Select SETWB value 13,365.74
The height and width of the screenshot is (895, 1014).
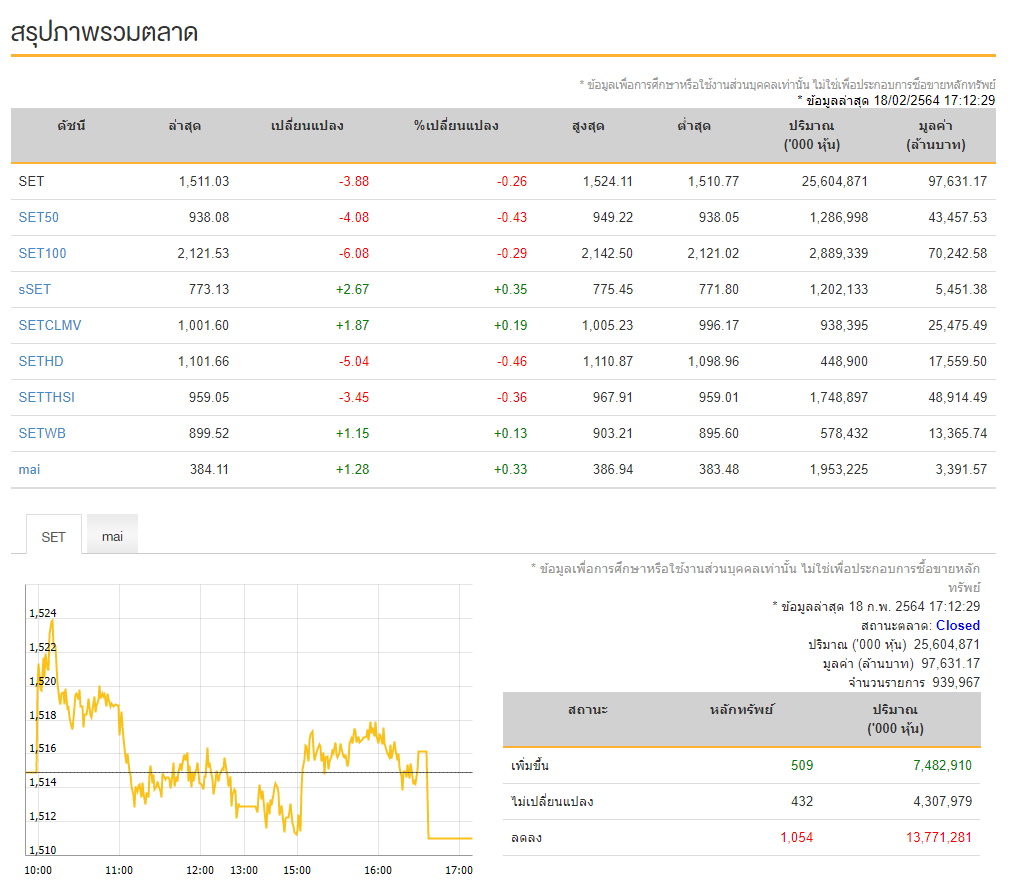(x=958, y=433)
